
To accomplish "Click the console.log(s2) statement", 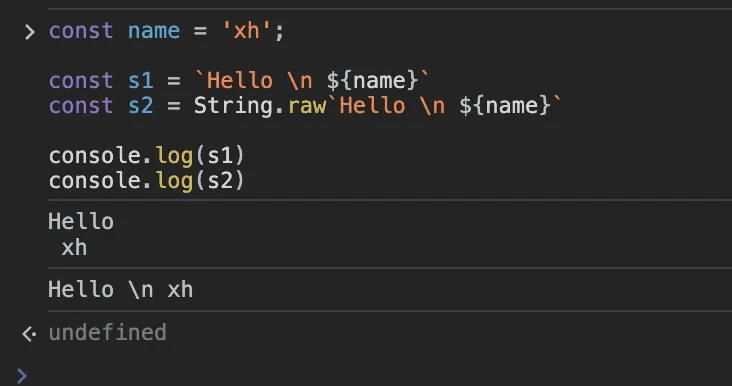I will click(147, 181).
